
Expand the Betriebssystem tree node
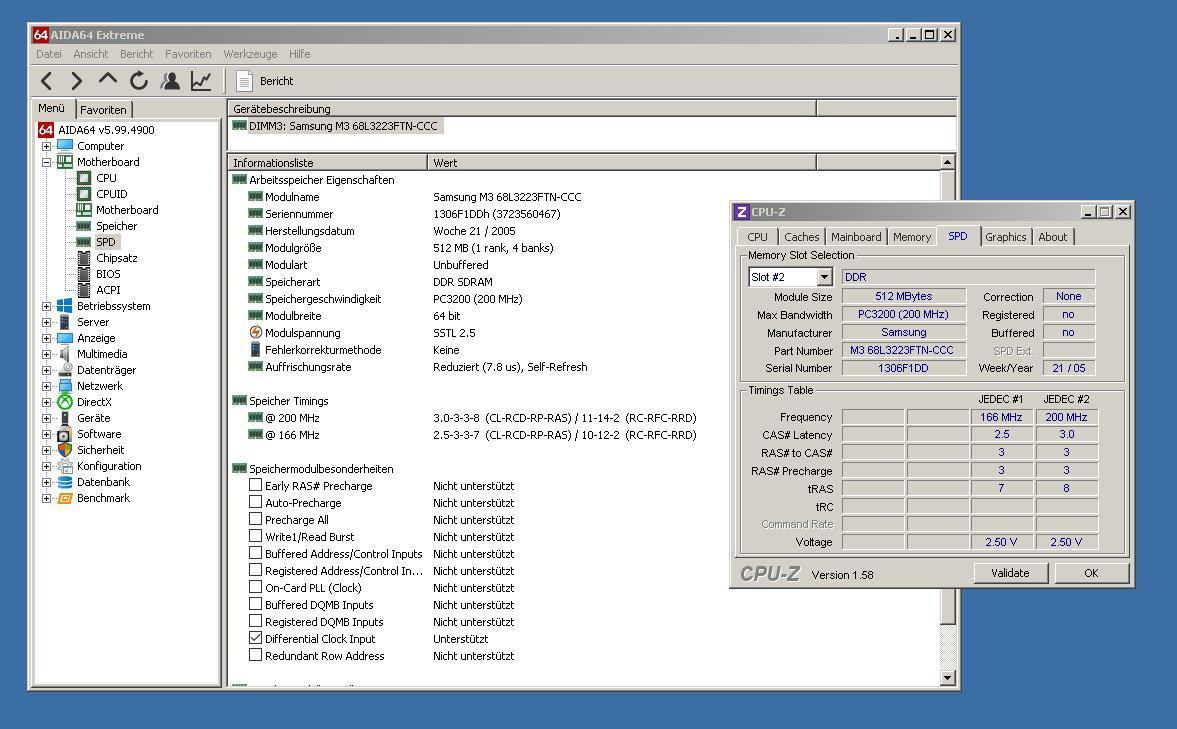pyautogui.click(x=47, y=306)
